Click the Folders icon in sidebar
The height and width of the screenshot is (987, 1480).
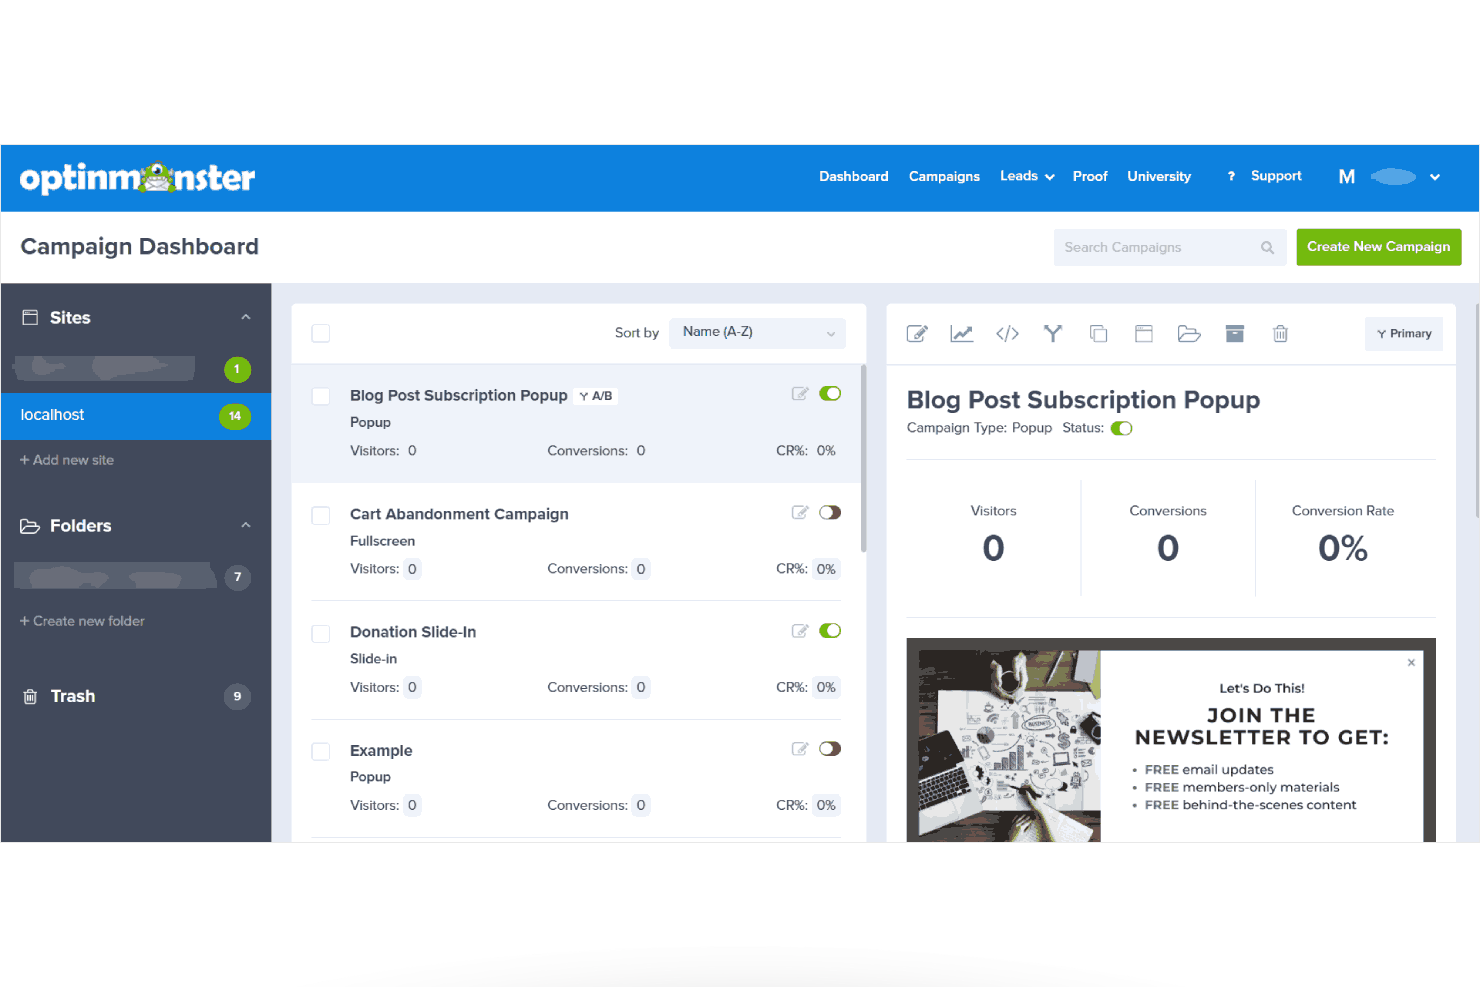point(30,526)
